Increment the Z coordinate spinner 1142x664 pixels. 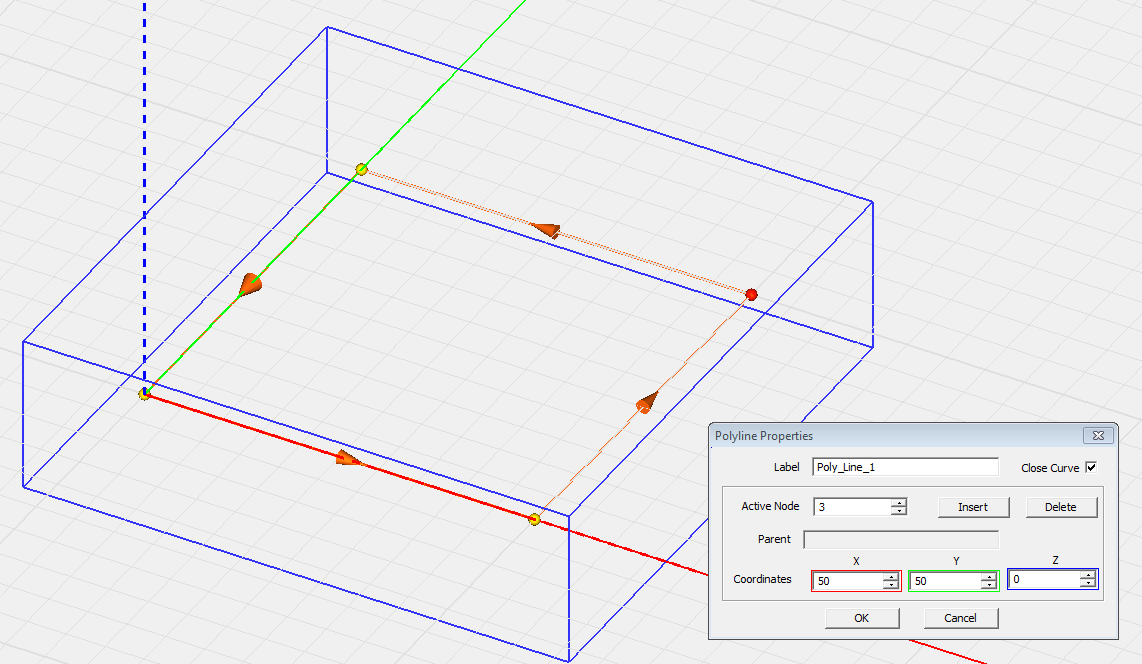1087,576
